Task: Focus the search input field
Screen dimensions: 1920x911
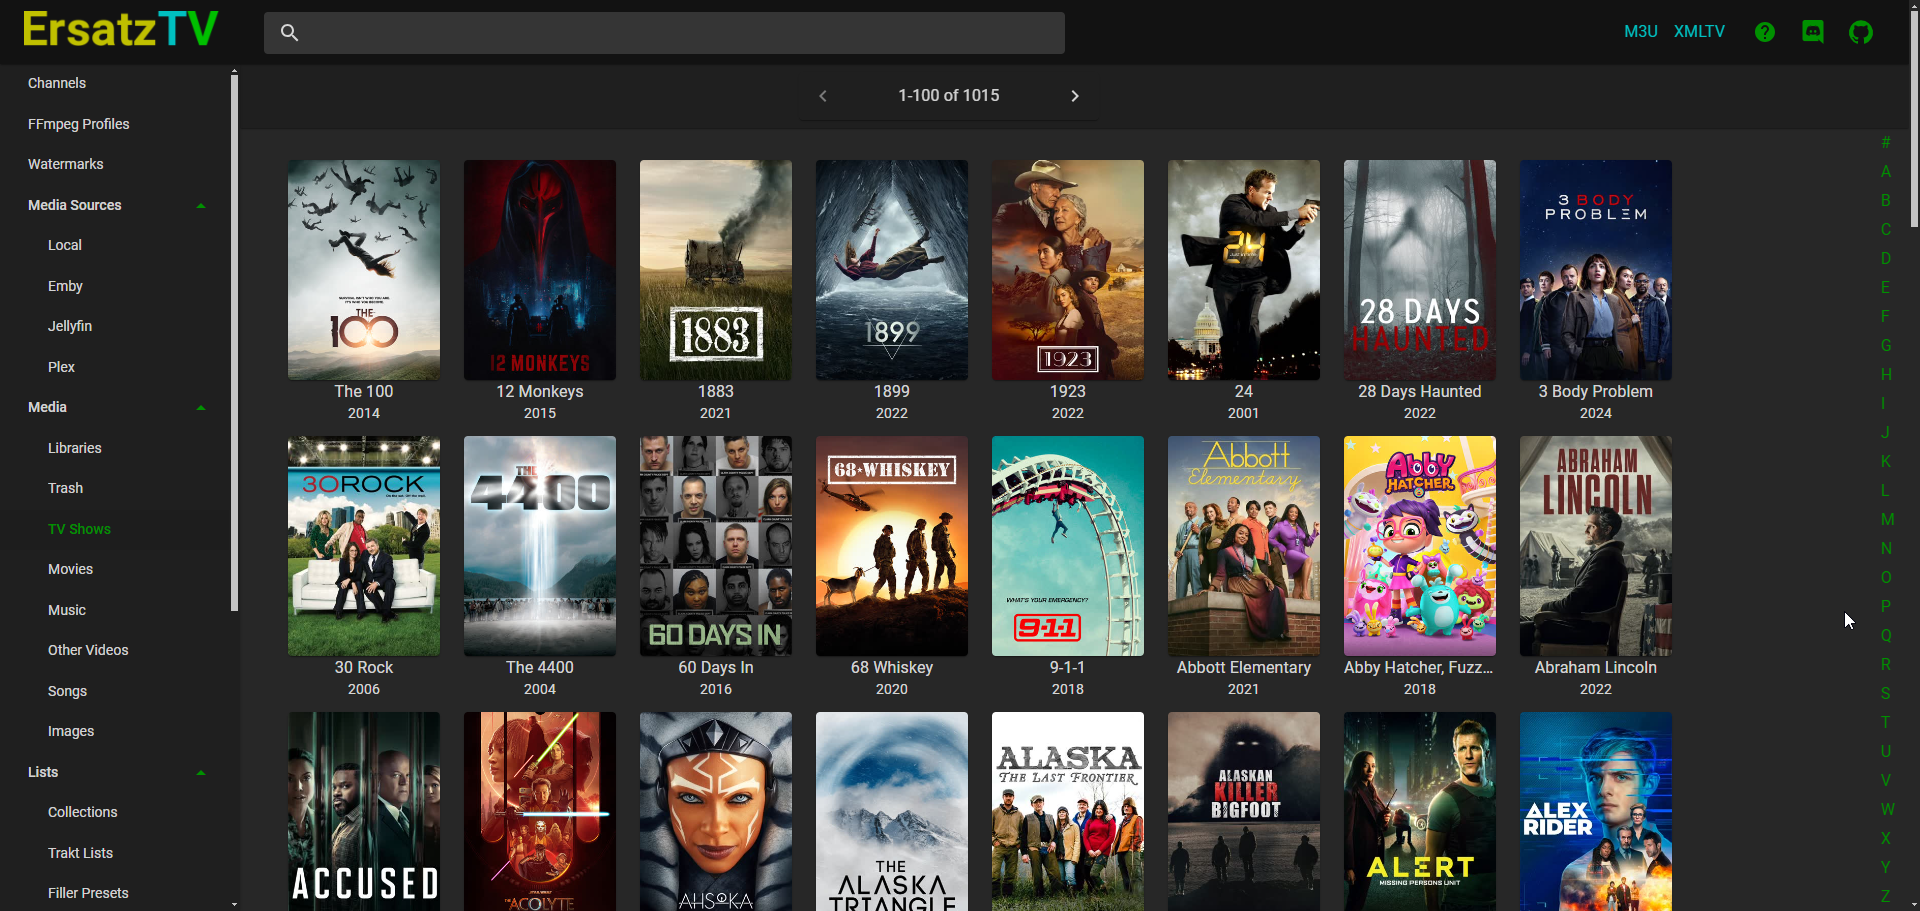Action: [x=664, y=33]
